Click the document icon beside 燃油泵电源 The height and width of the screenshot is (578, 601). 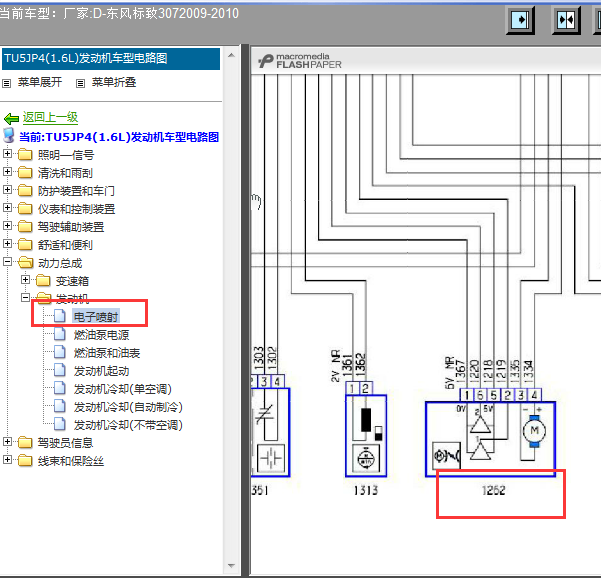[60, 335]
